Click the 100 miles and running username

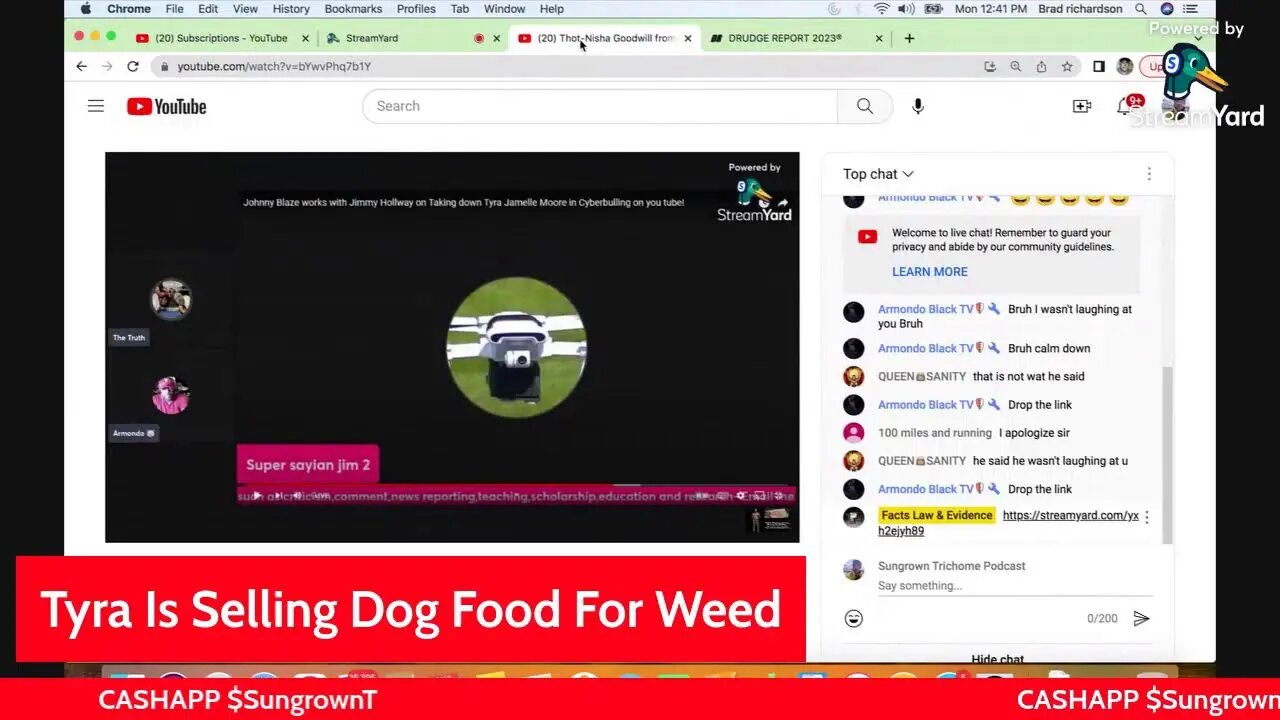point(935,433)
